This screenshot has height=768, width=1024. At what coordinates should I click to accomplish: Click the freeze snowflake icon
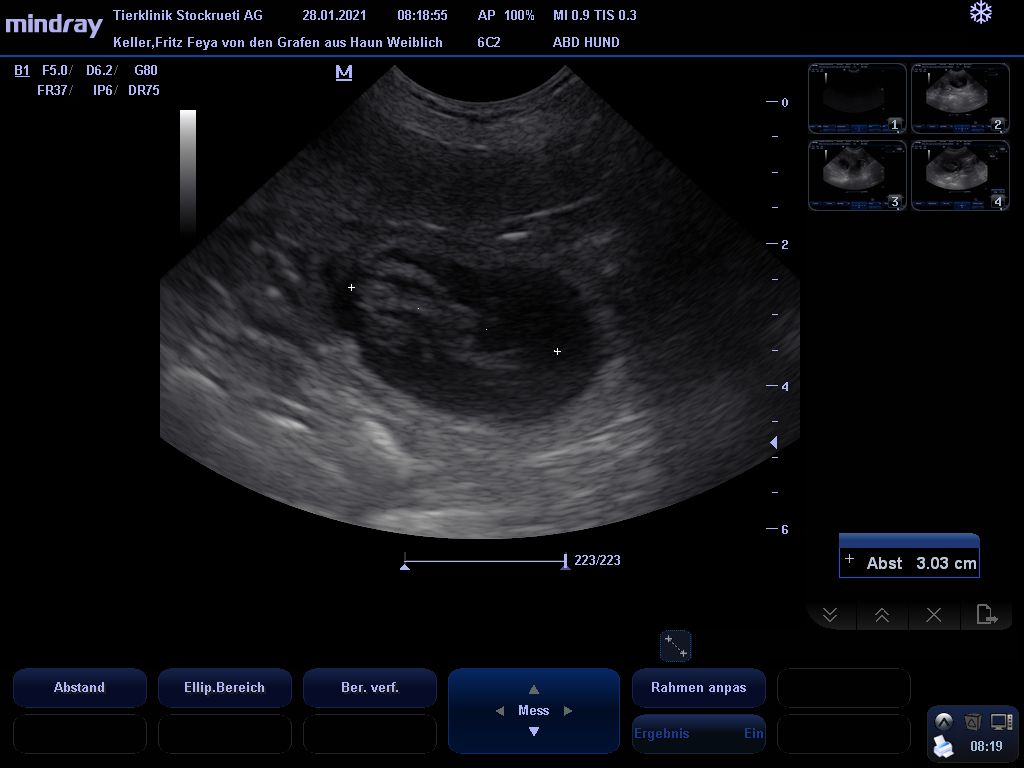coord(981,13)
